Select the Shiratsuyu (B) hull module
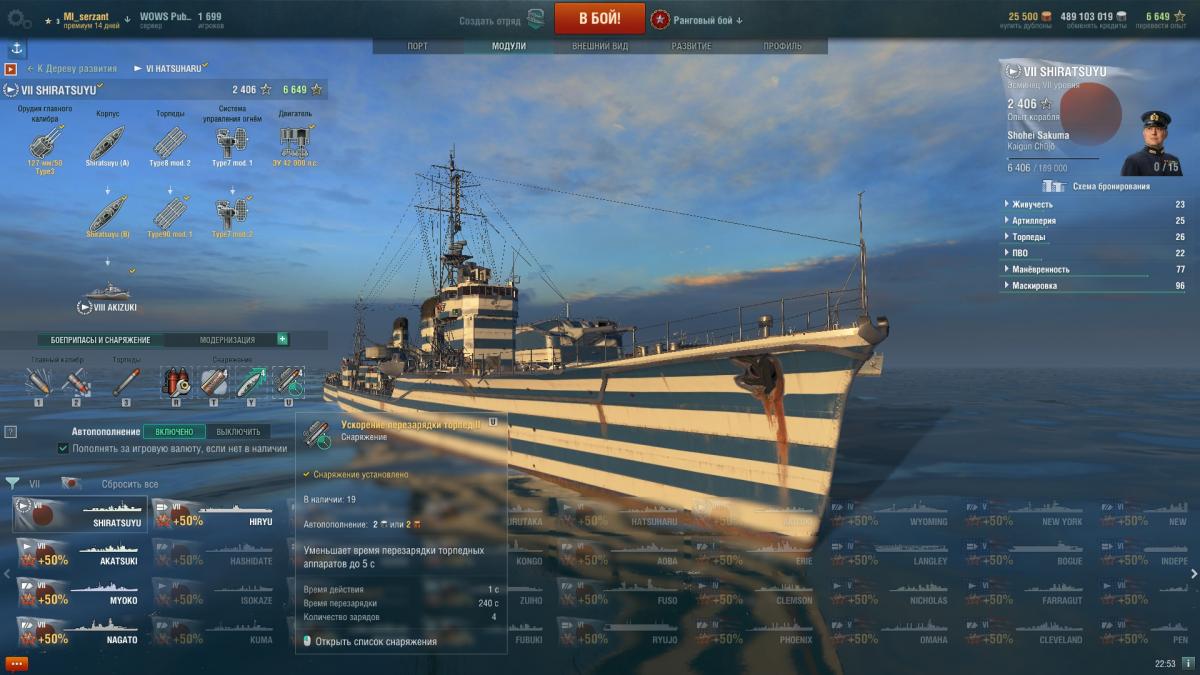Screen dimensions: 1200x675 pos(107,214)
